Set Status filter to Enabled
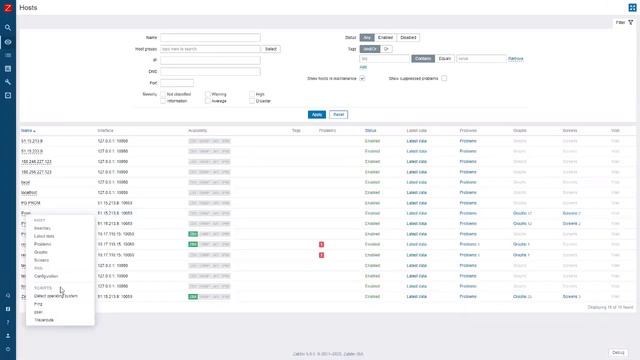 [x=385, y=38]
